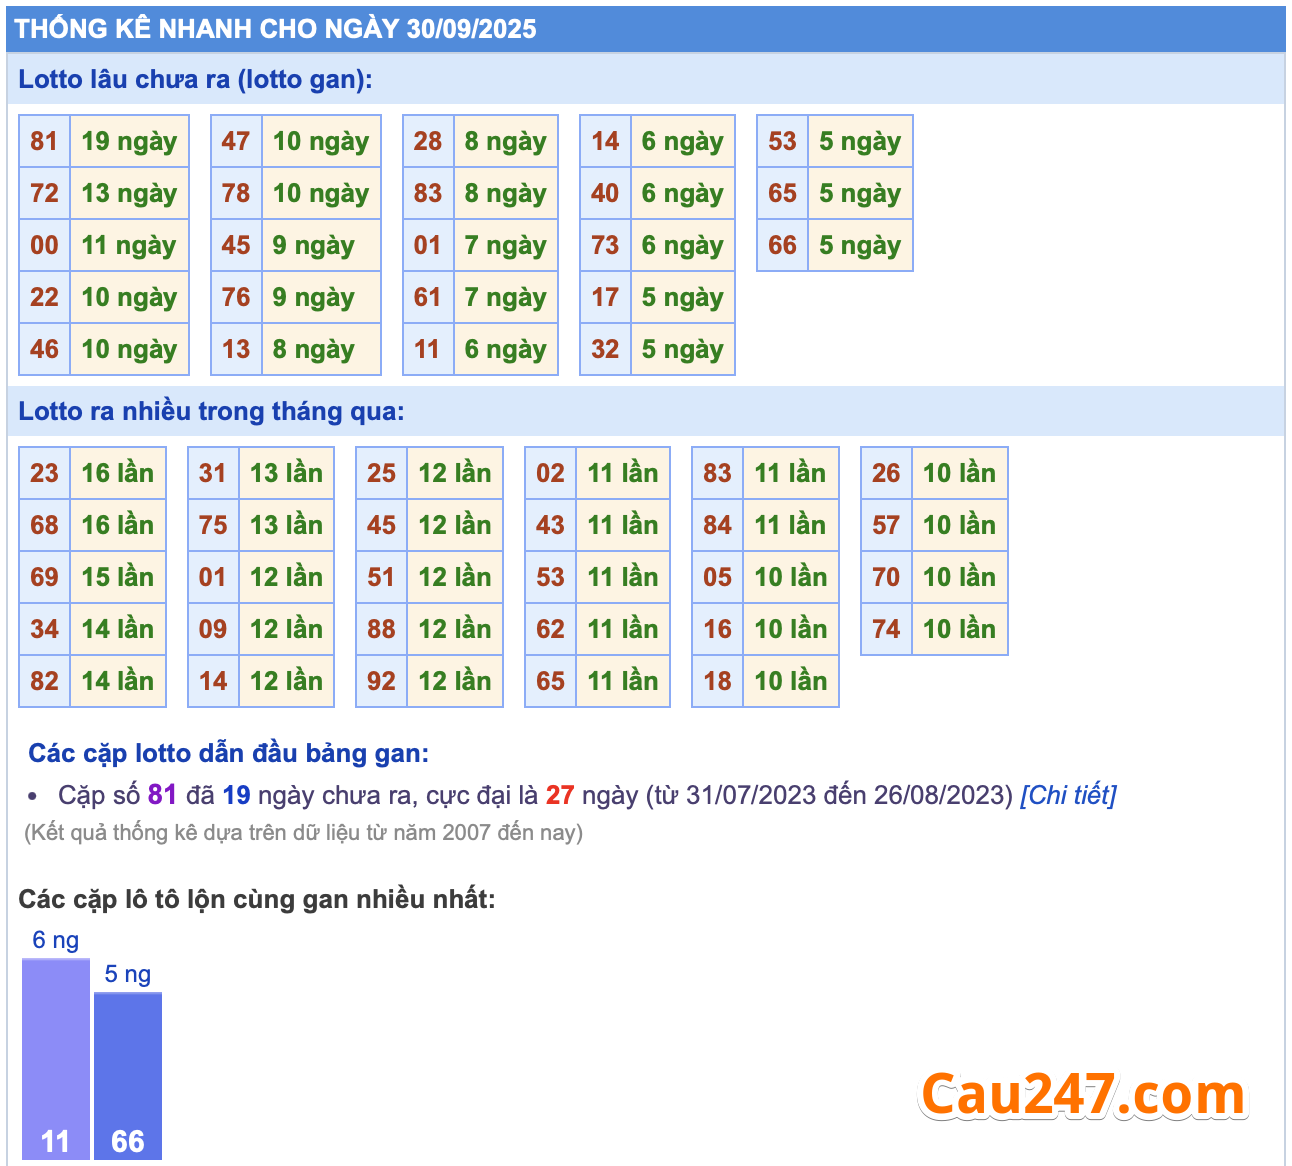Click number 00 in the lotto gan table
This screenshot has width=1292, height=1166.
point(44,245)
